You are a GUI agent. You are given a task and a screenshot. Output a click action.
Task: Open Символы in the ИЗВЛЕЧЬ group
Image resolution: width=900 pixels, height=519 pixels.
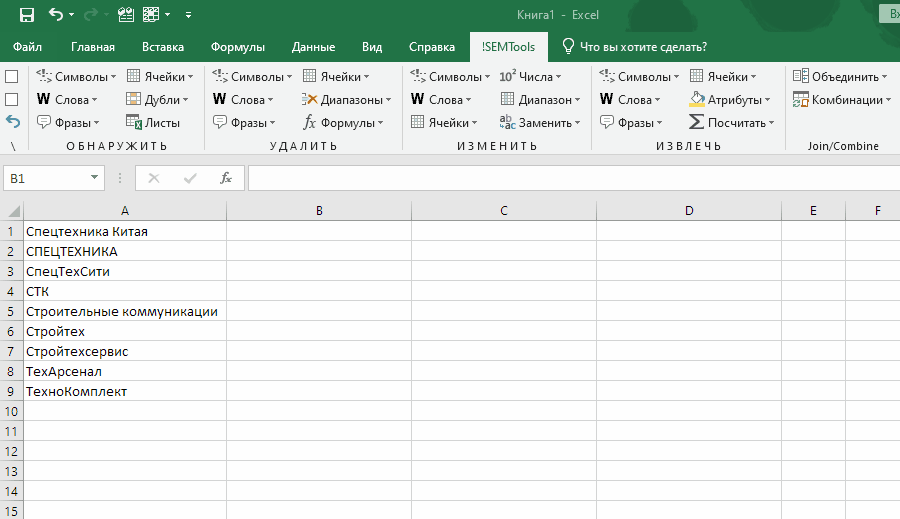click(x=639, y=76)
